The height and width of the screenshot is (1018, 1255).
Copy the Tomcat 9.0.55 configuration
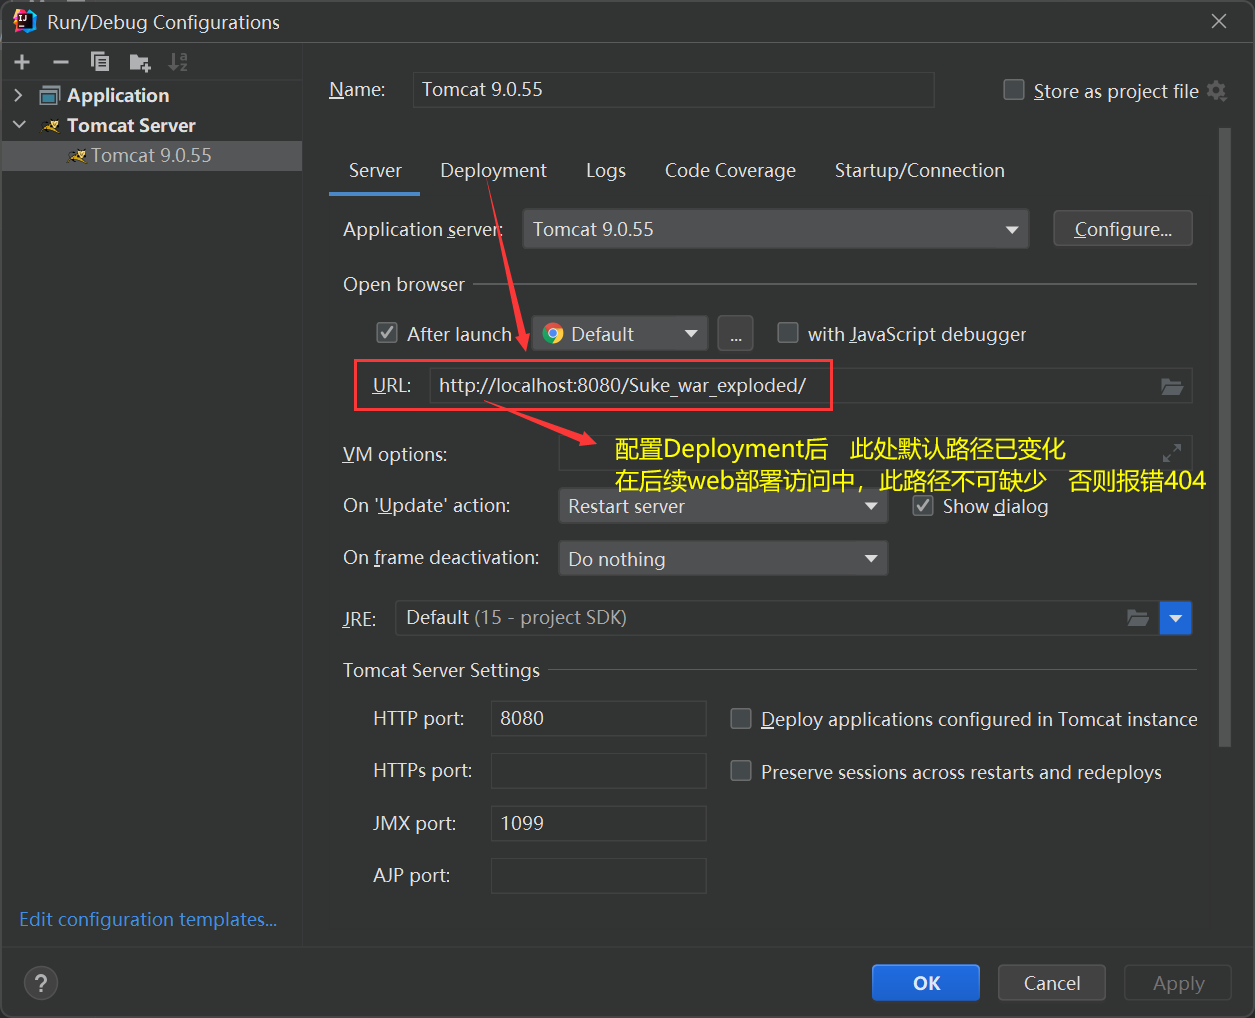100,61
